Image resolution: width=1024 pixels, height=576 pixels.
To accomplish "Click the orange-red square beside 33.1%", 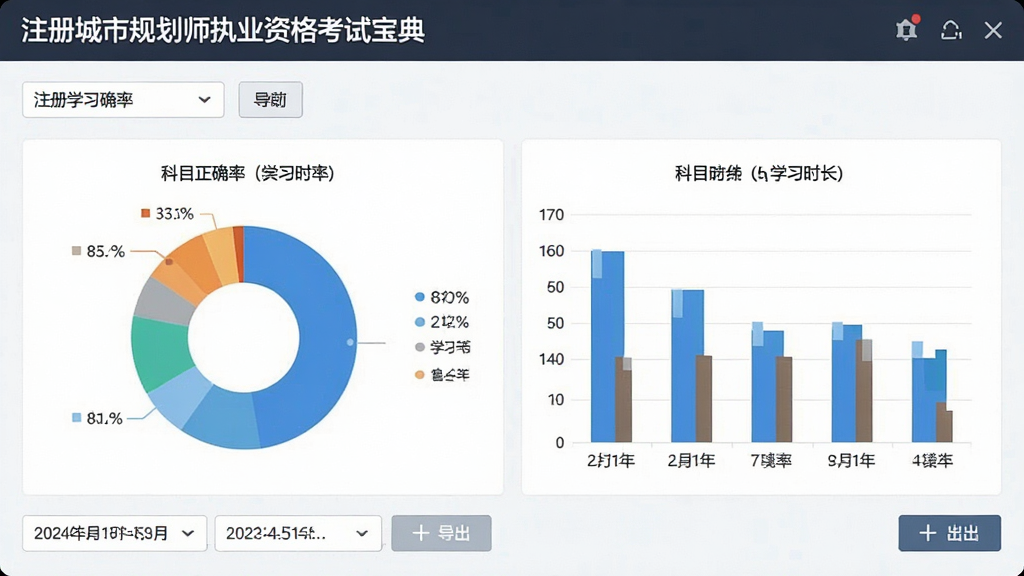I will [x=146, y=213].
